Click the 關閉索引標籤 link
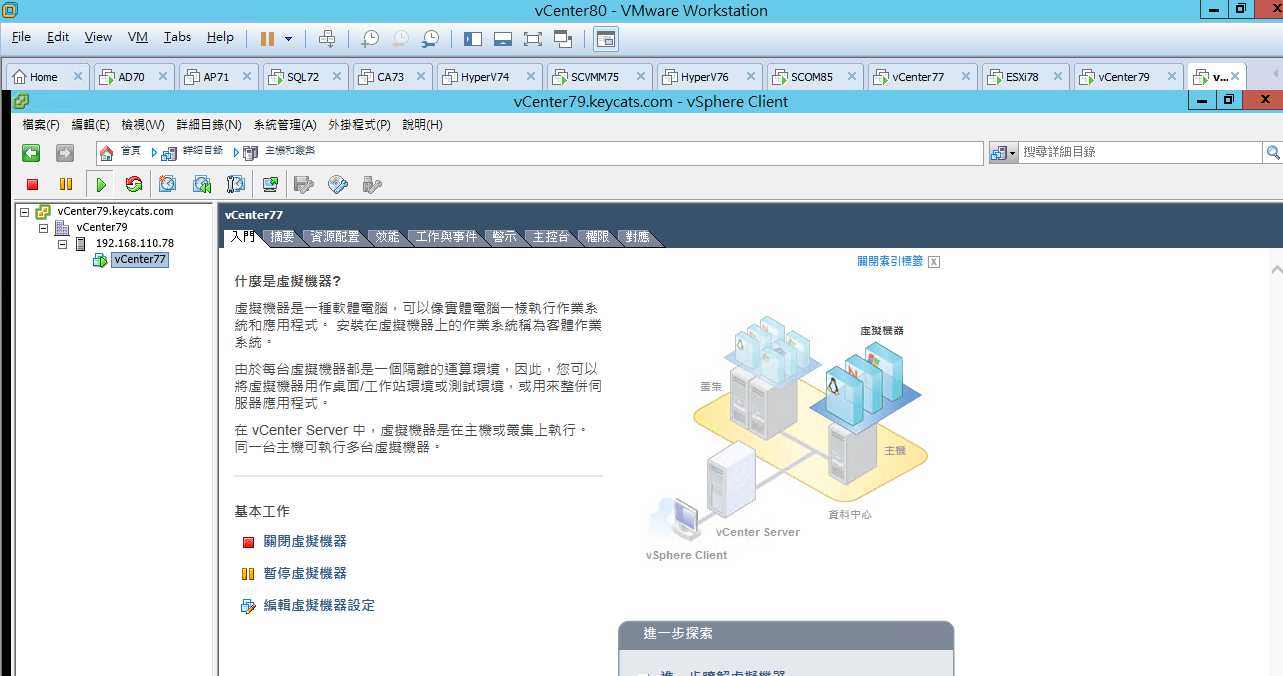1283x676 pixels. click(x=890, y=262)
